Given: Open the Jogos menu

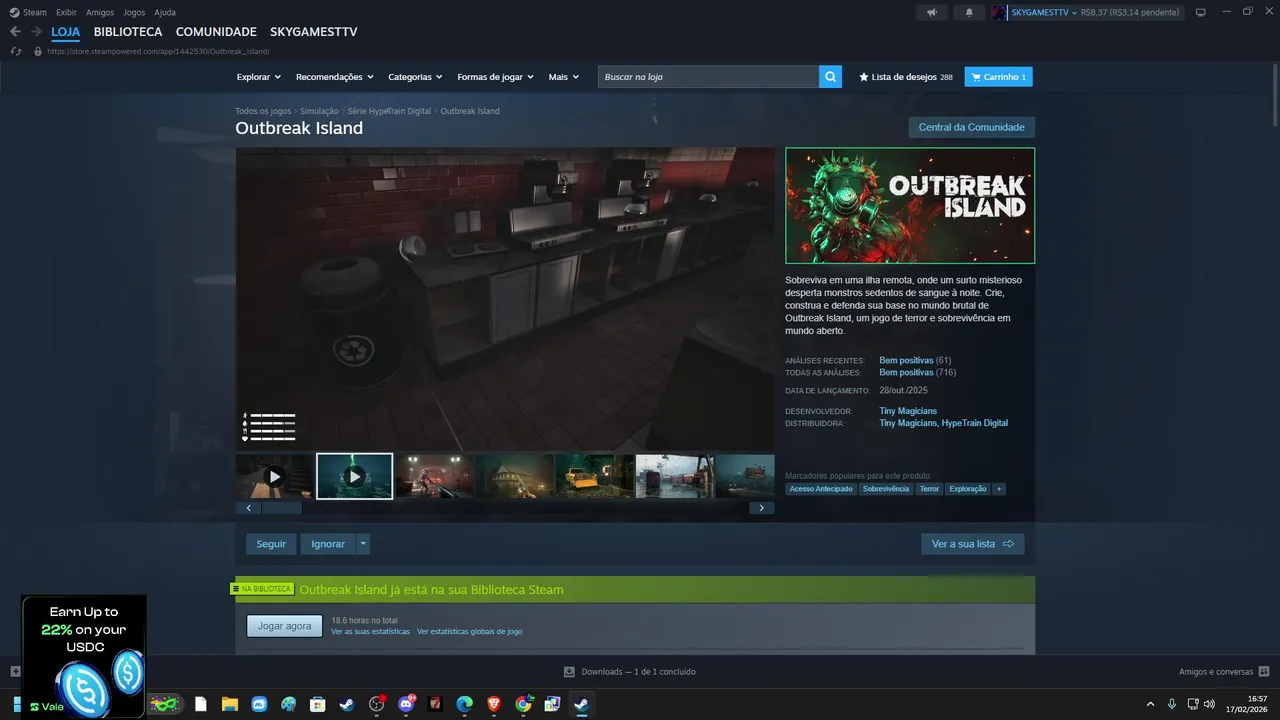Looking at the screenshot, I should coord(134,12).
